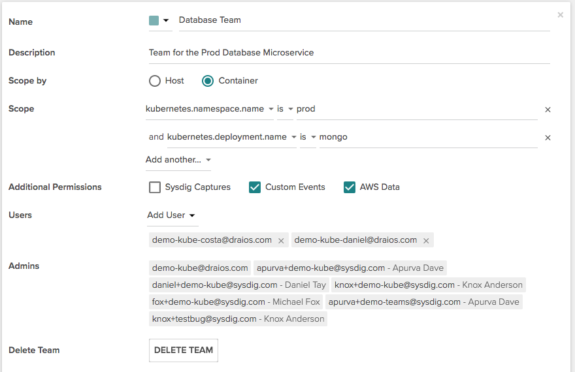Image resolution: width=575 pixels, height=372 pixels.
Task: Enable the Sysdig Captures checkbox
Action: click(x=155, y=187)
